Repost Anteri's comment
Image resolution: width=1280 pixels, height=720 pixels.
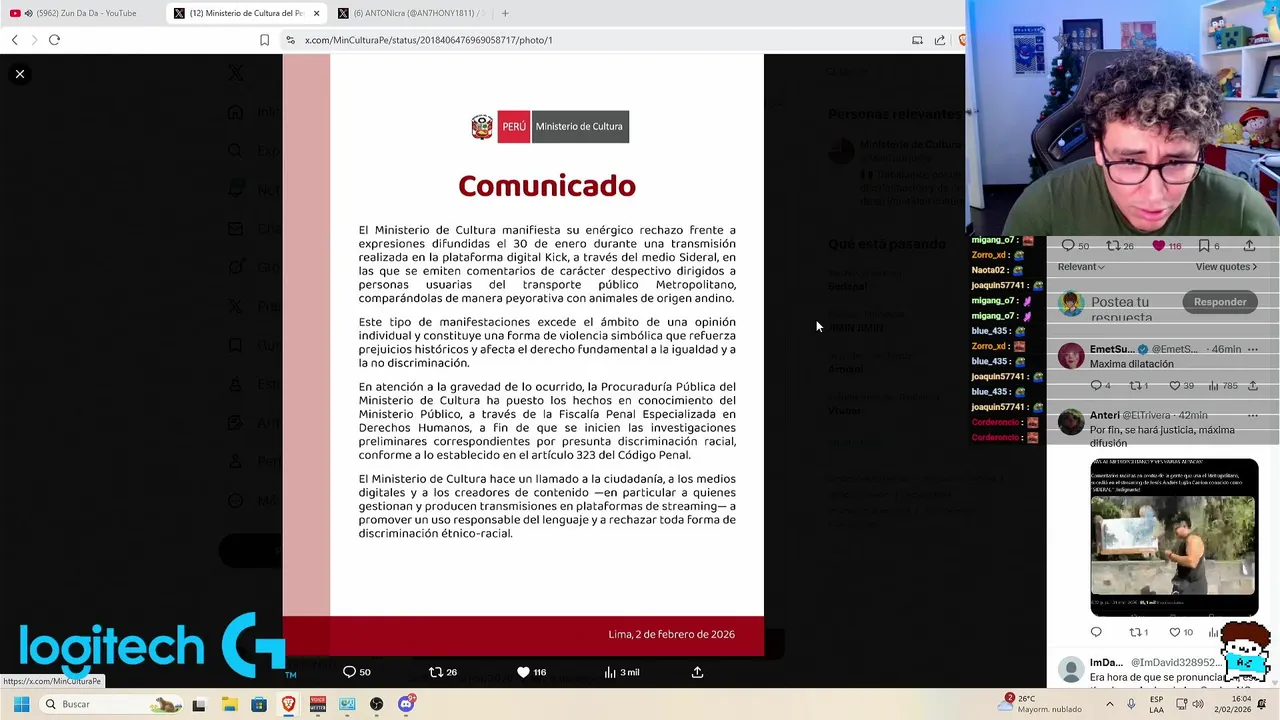tap(1139, 632)
